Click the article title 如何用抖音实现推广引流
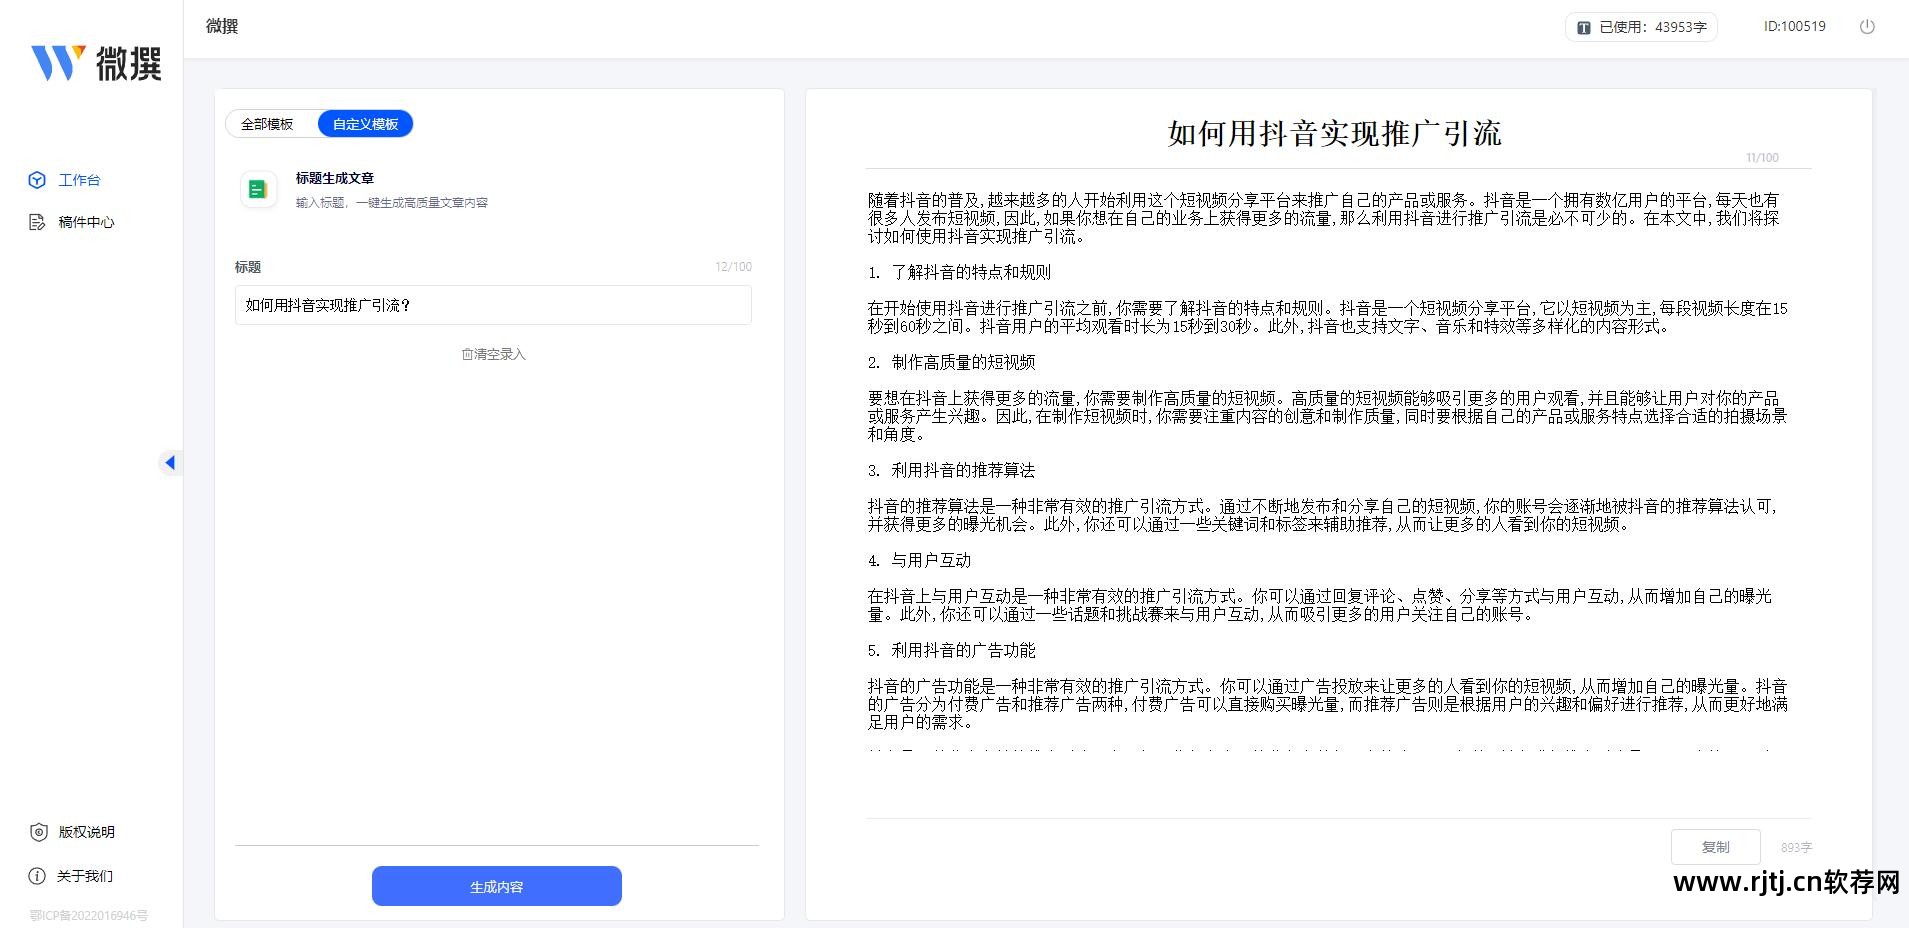The image size is (1909, 928). tap(1334, 134)
